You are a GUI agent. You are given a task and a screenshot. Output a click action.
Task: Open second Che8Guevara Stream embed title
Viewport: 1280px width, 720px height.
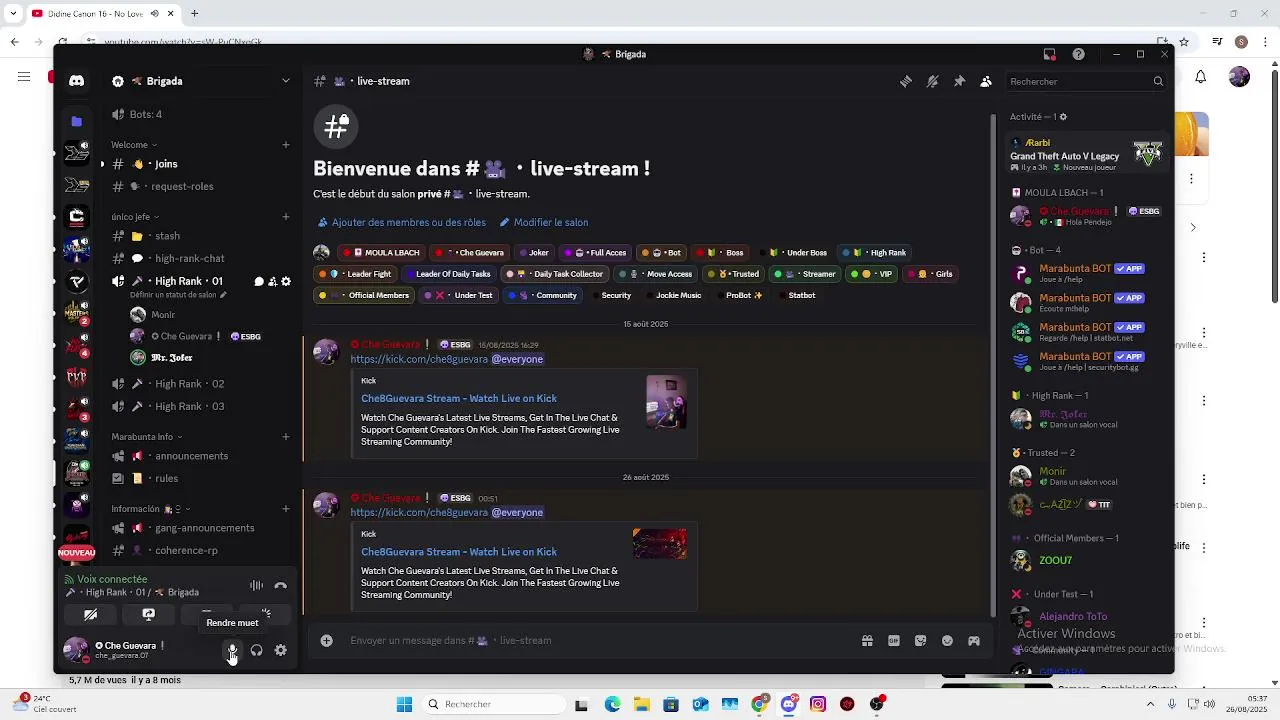(x=459, y=552)
